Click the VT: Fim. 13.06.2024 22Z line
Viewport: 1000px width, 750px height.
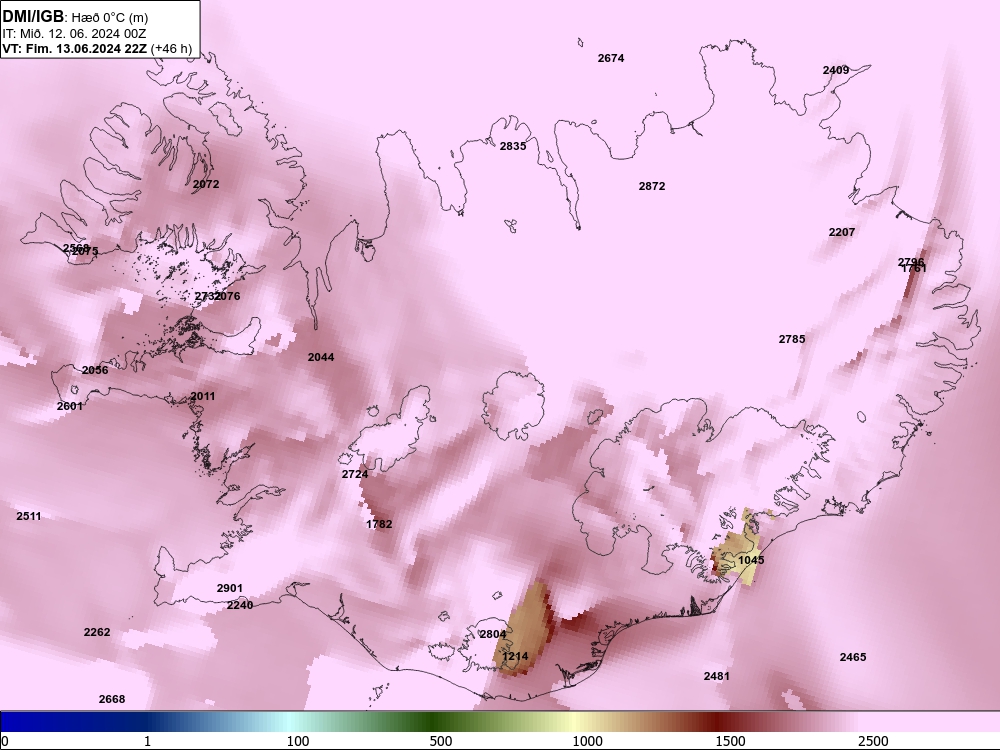[x=97, y=48]
